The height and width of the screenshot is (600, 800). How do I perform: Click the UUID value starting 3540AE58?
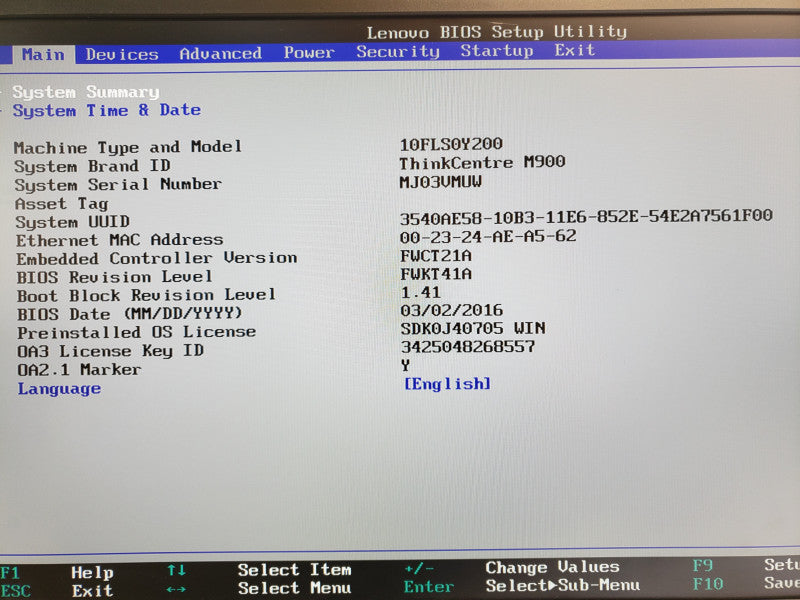pos(586,216)
